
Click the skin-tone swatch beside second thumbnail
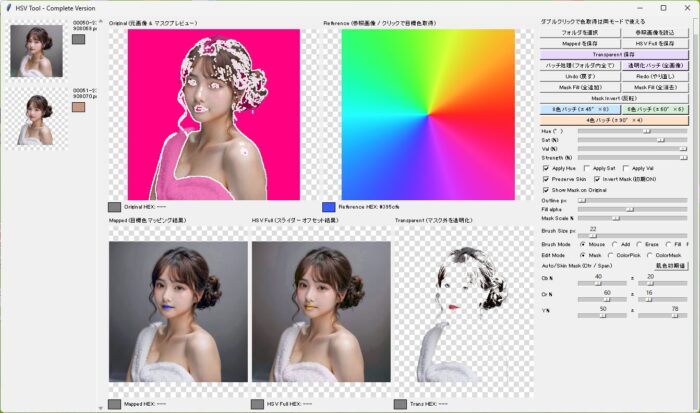click(78, 107)
